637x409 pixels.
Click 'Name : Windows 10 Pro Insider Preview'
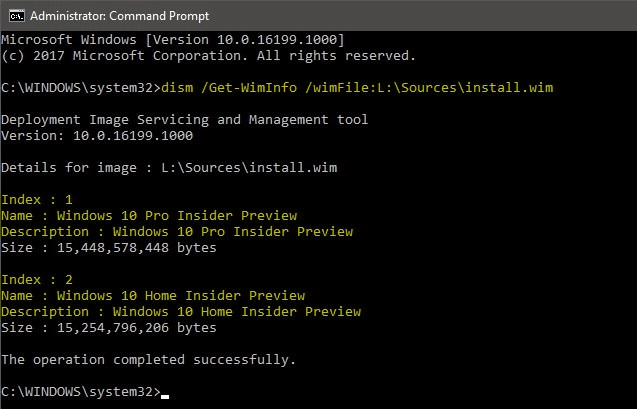click(149, 216)
